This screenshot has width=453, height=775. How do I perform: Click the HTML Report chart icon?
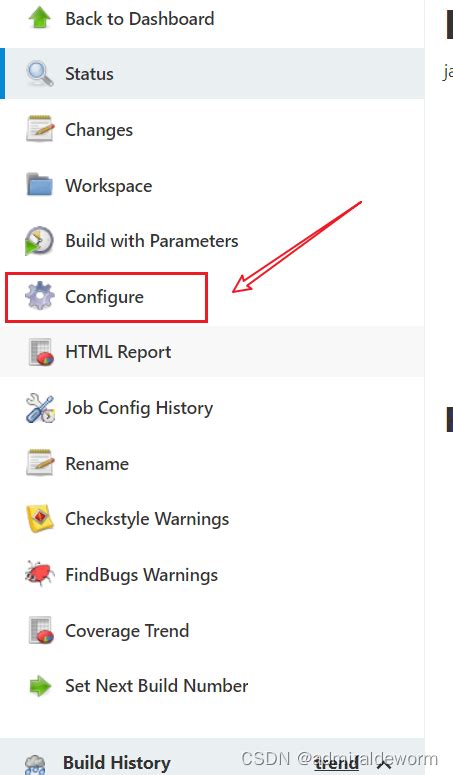[41, 352]
